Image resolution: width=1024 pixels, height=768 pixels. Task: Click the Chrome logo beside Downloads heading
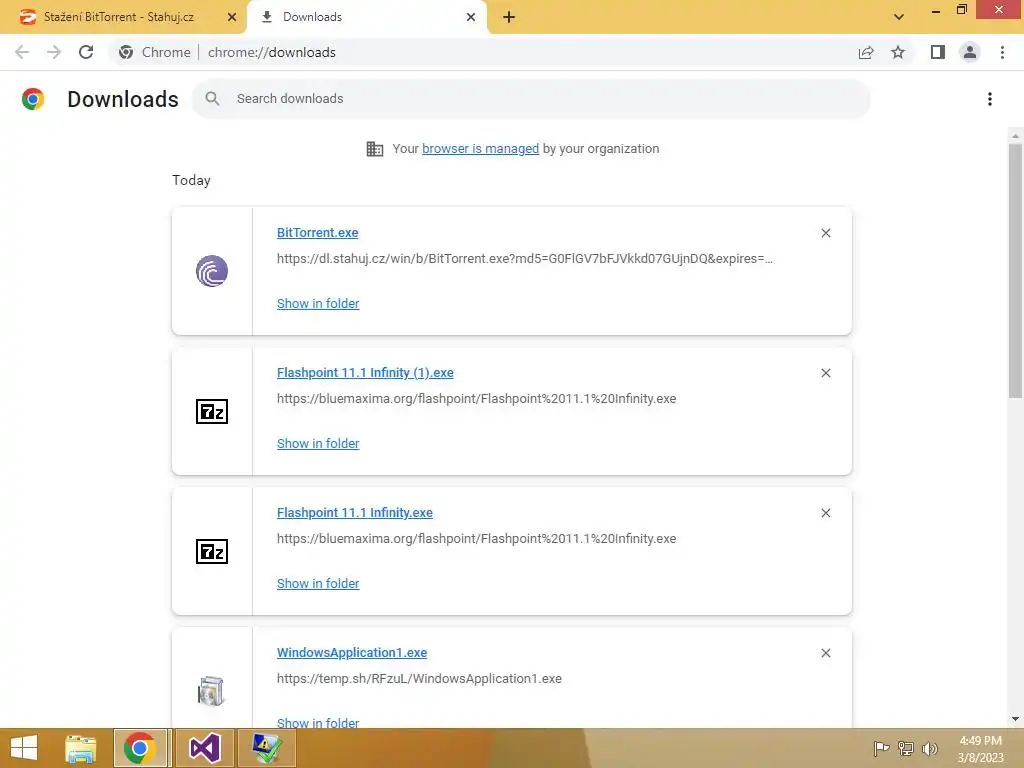33,99
